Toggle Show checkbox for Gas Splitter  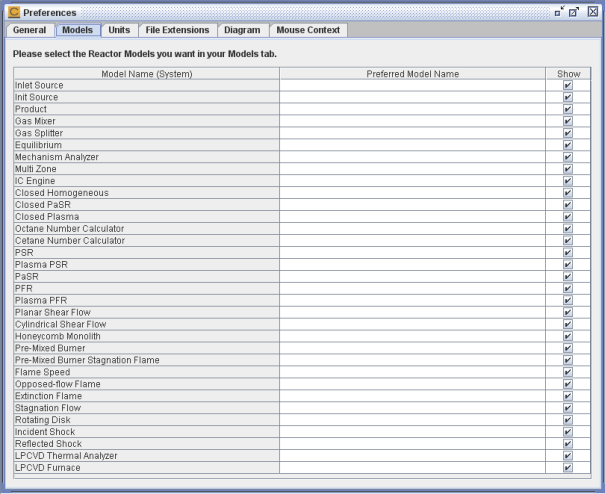tap(568, 133)
